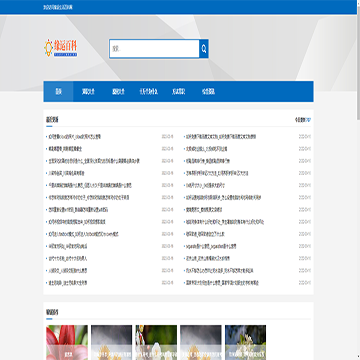Click the magnifying glass search button
The height and width of the screenshot is (360, 360).
point(204,49)
